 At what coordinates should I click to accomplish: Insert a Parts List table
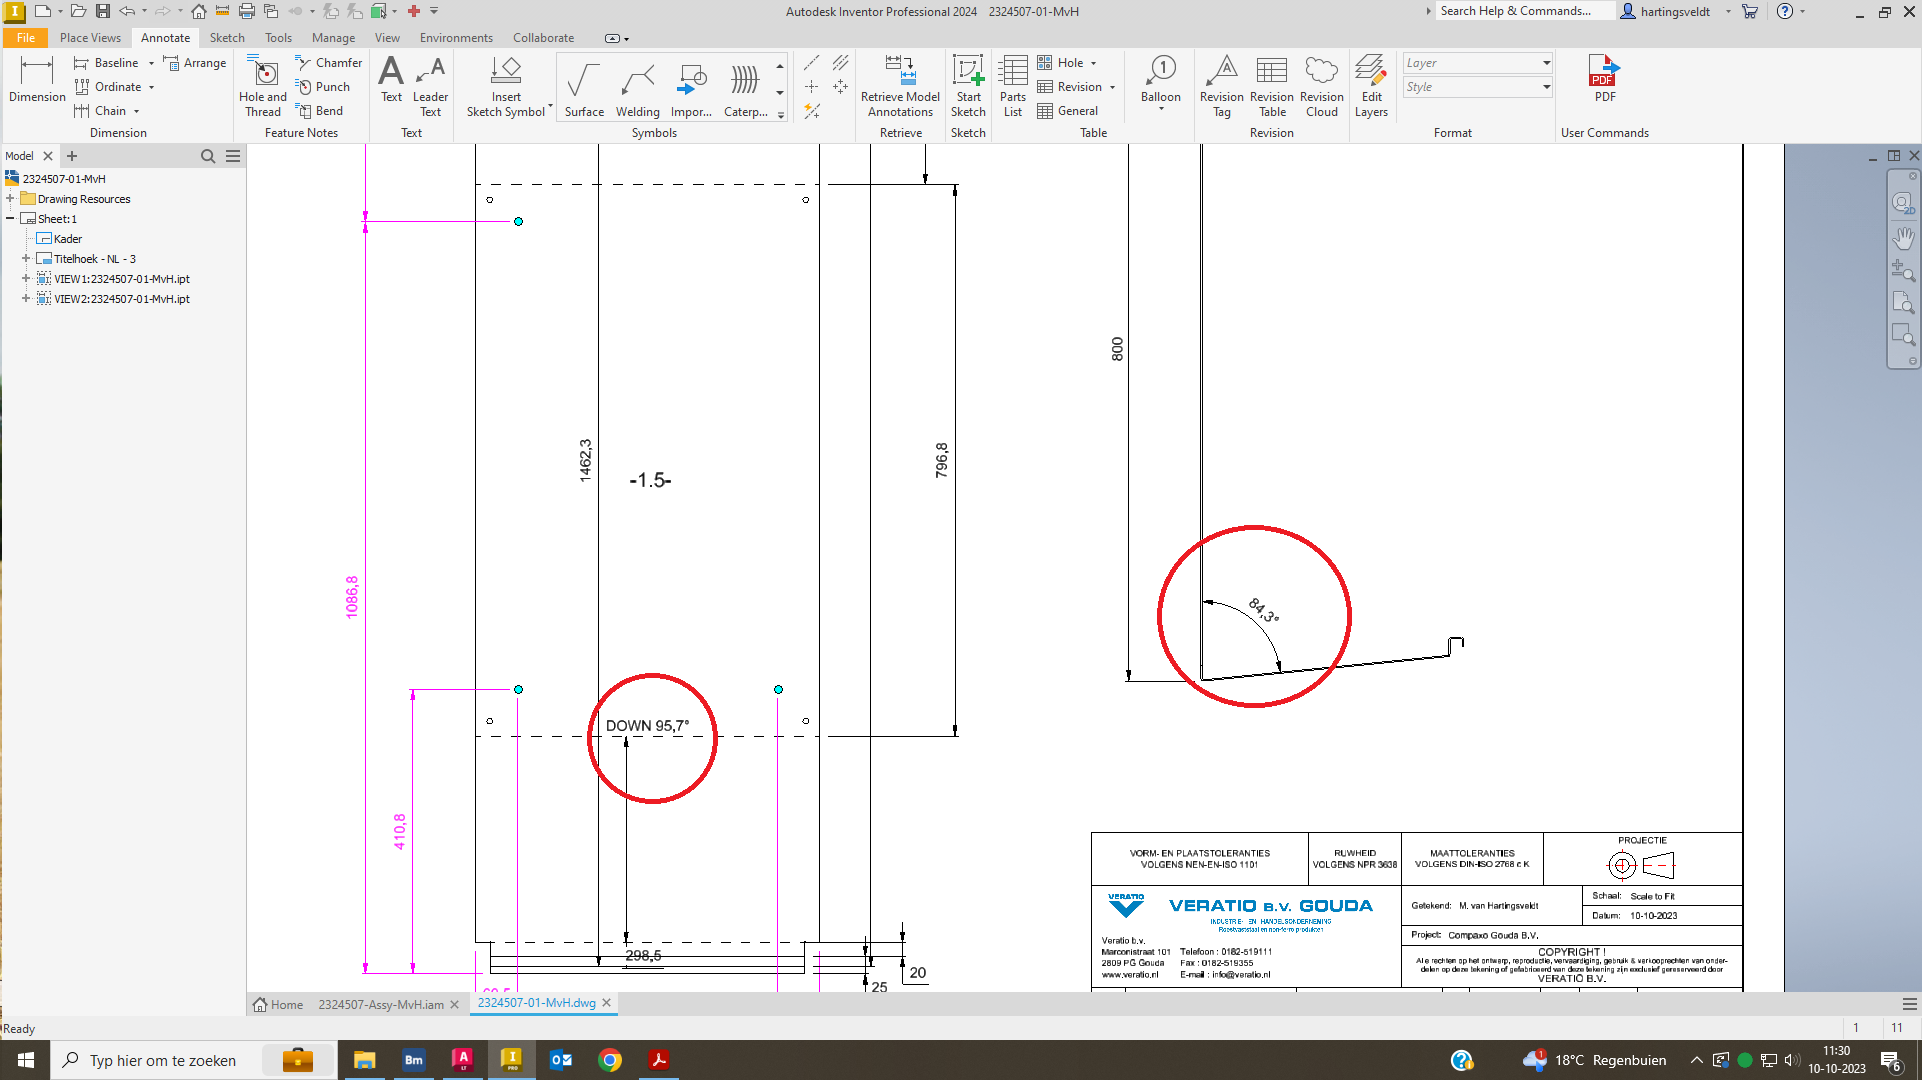pyautogui.click(x=1012, y=86)
